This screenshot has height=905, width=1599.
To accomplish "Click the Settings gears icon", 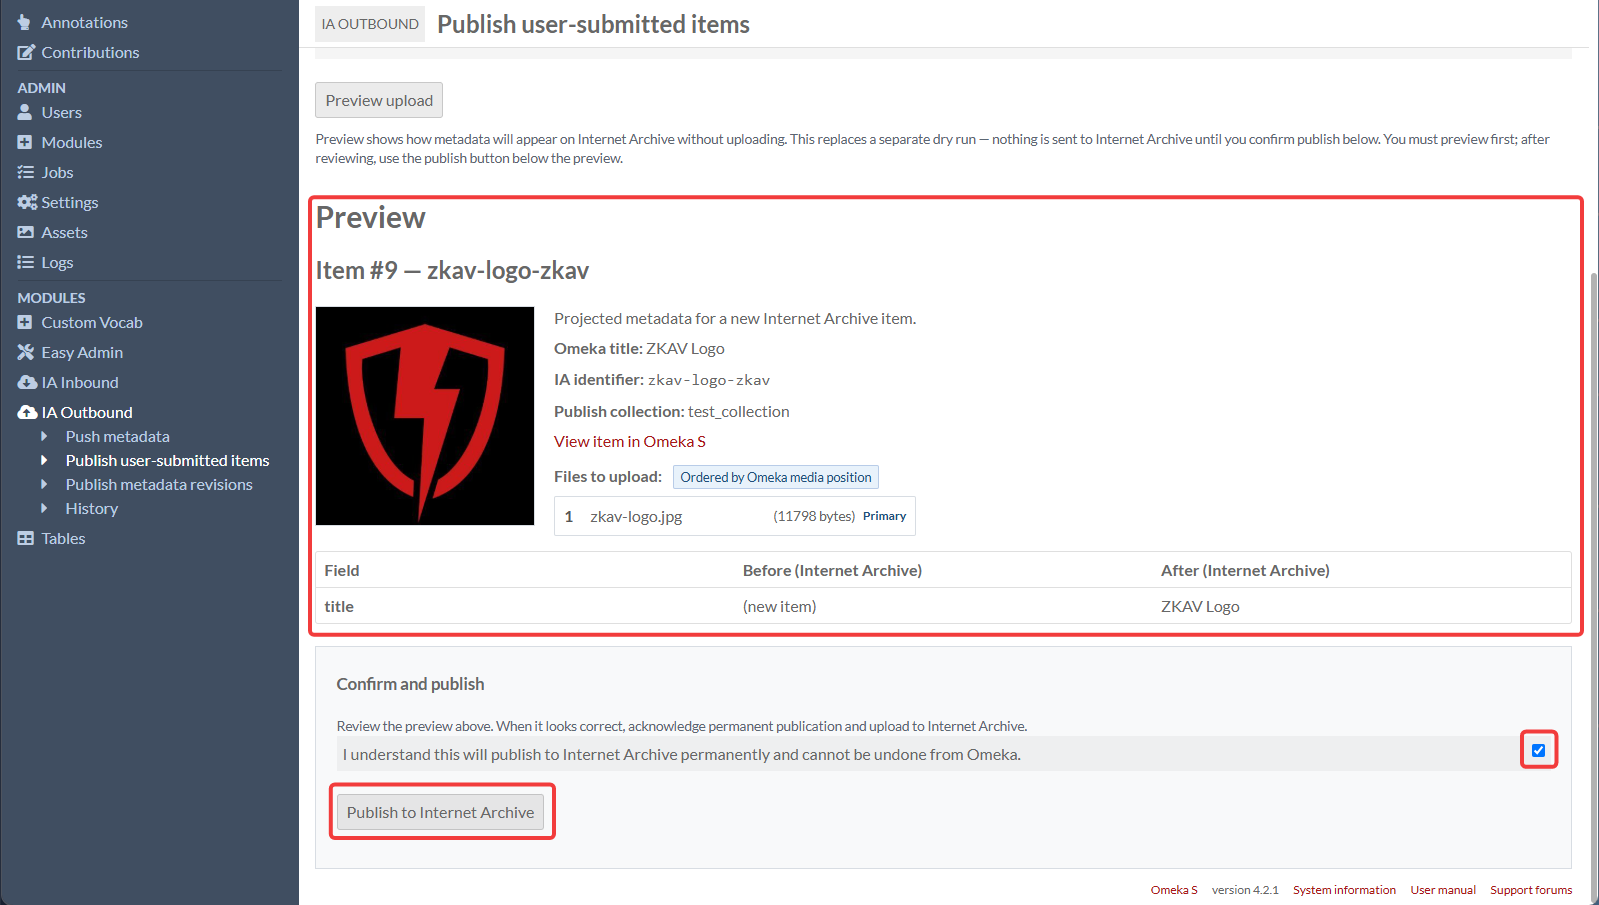I will 27,202.
